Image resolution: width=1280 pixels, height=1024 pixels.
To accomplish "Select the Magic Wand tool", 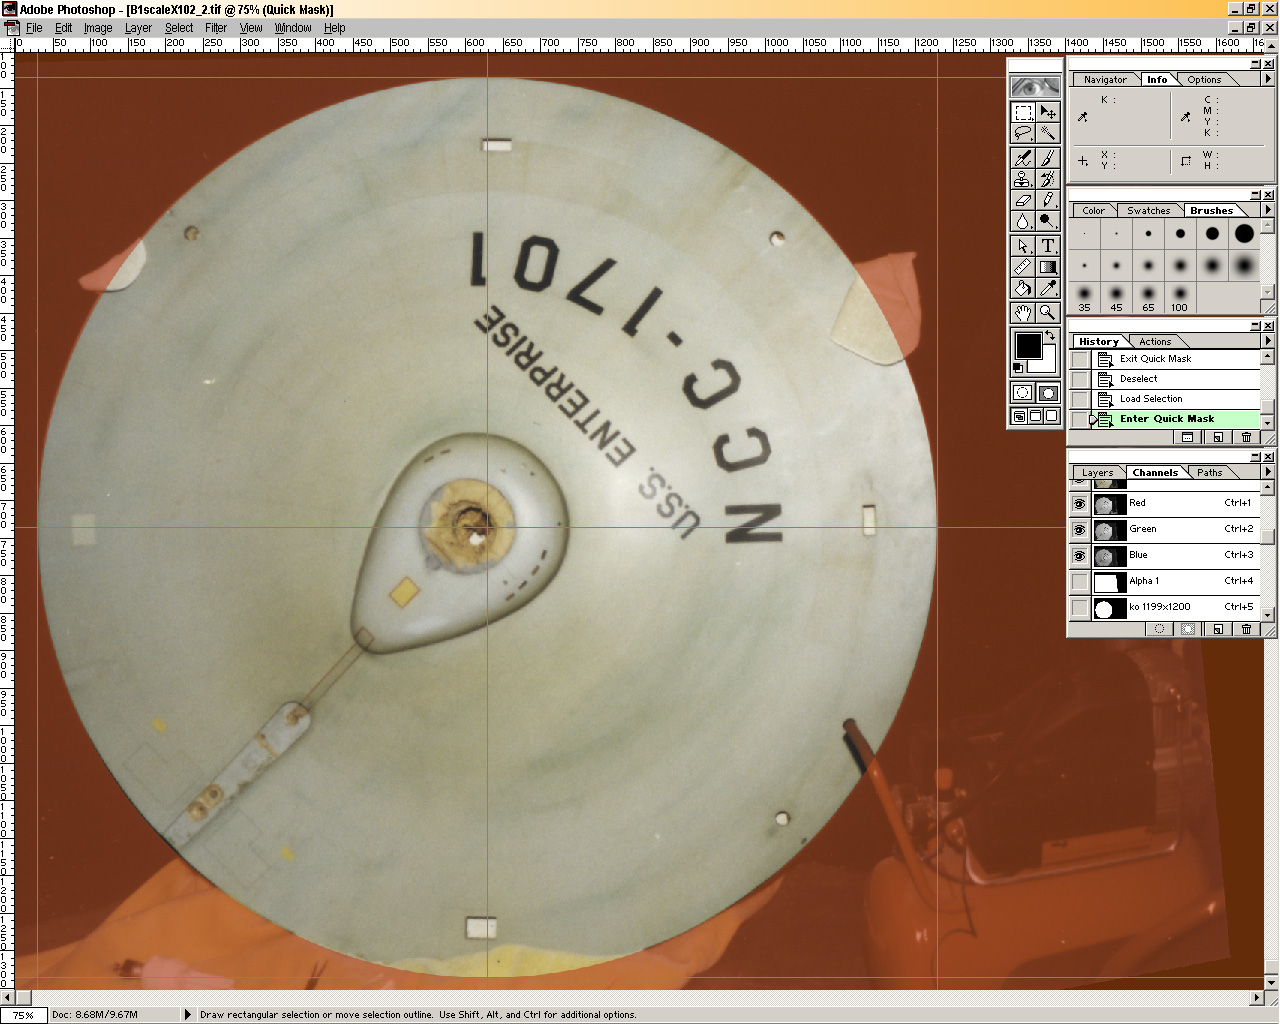I will [1047, 133].
